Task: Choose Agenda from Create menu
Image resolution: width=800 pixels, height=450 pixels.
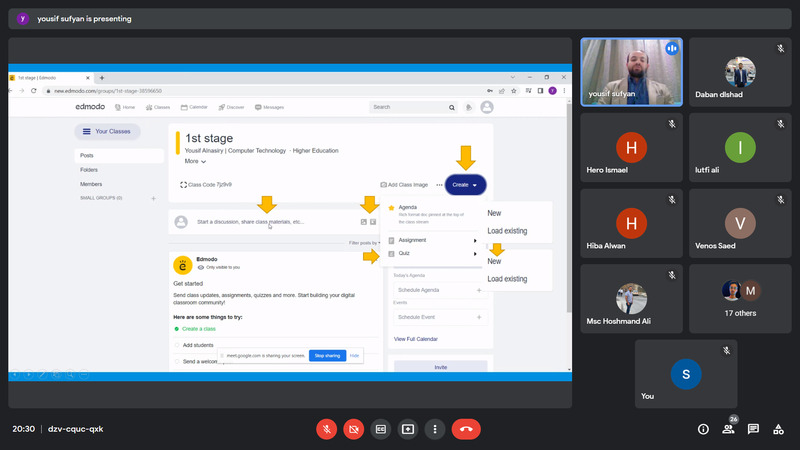Action: coord(432,214)
